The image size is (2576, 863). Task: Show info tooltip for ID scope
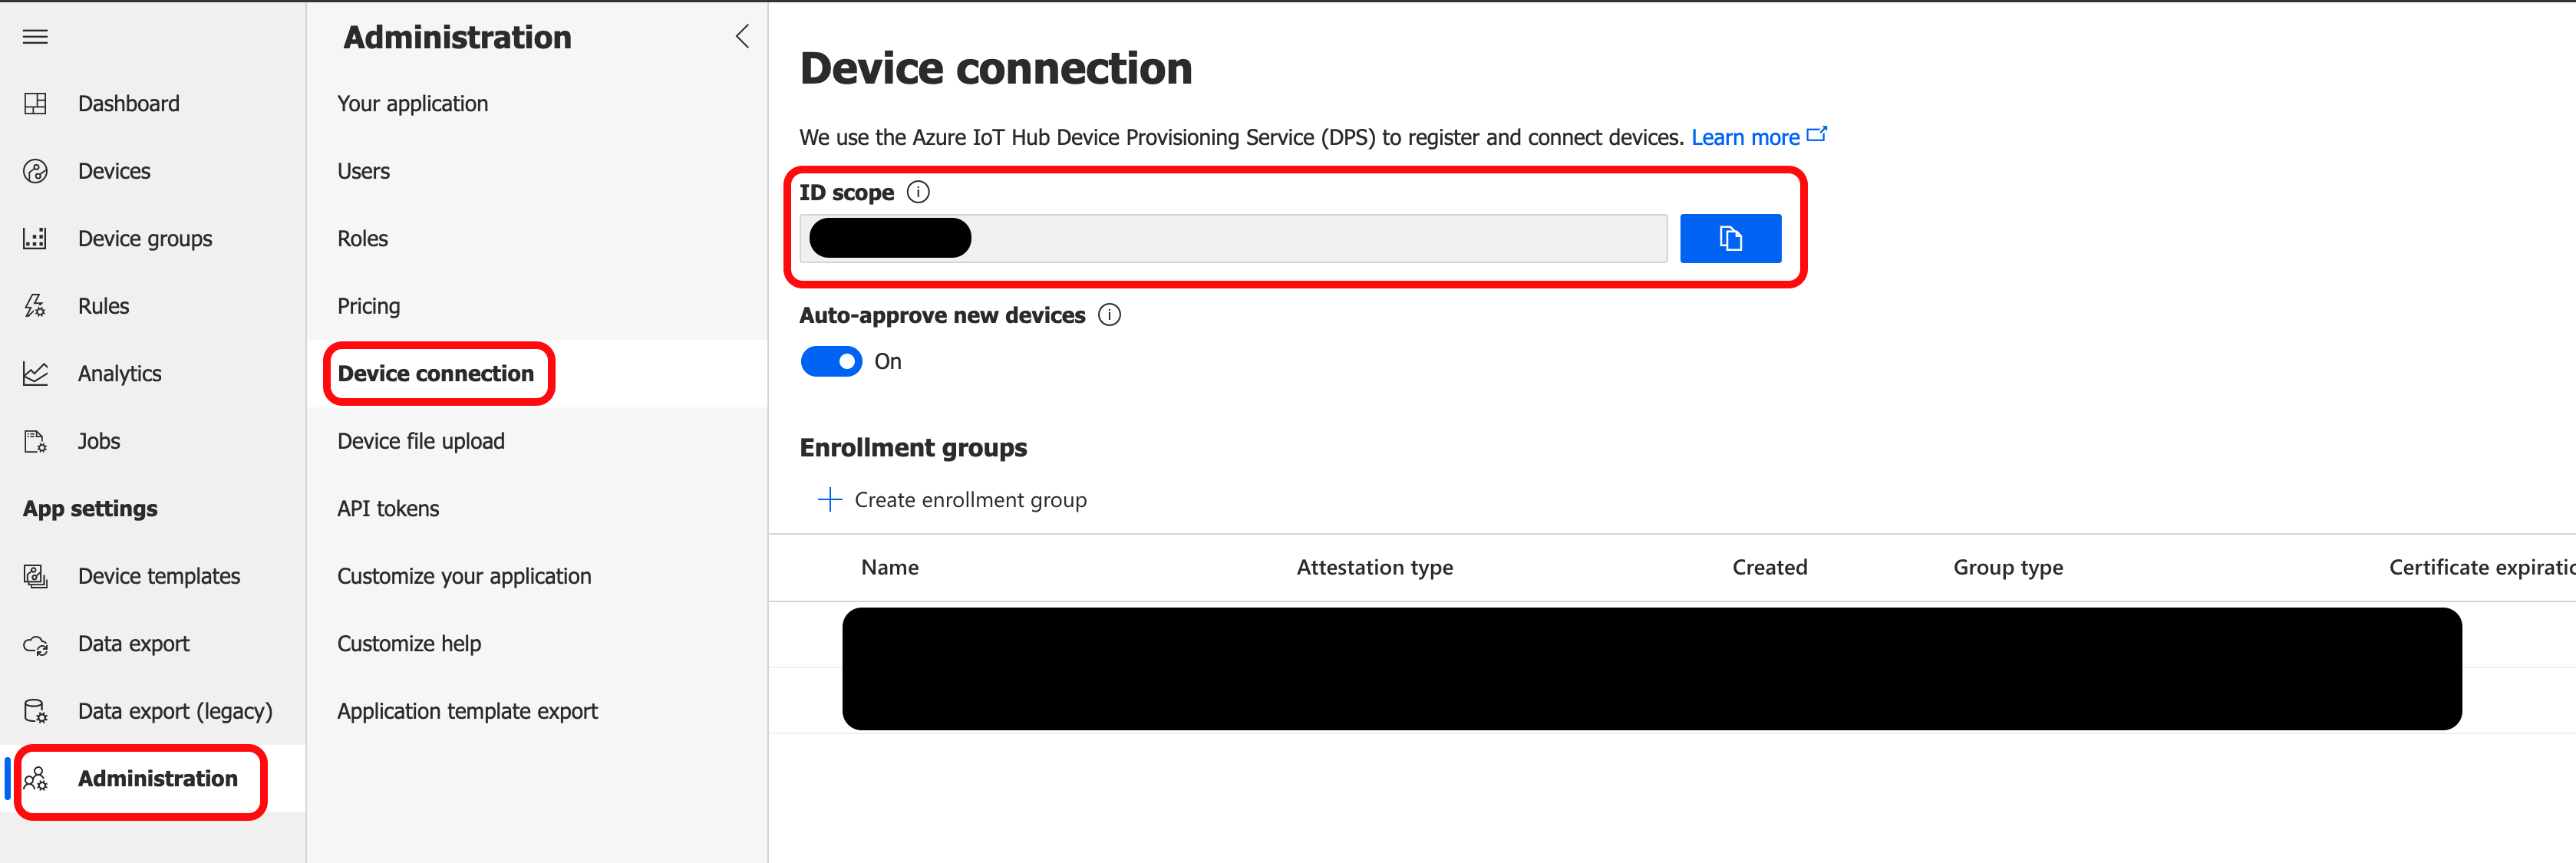pyautogui.click(x=918, y=192)
